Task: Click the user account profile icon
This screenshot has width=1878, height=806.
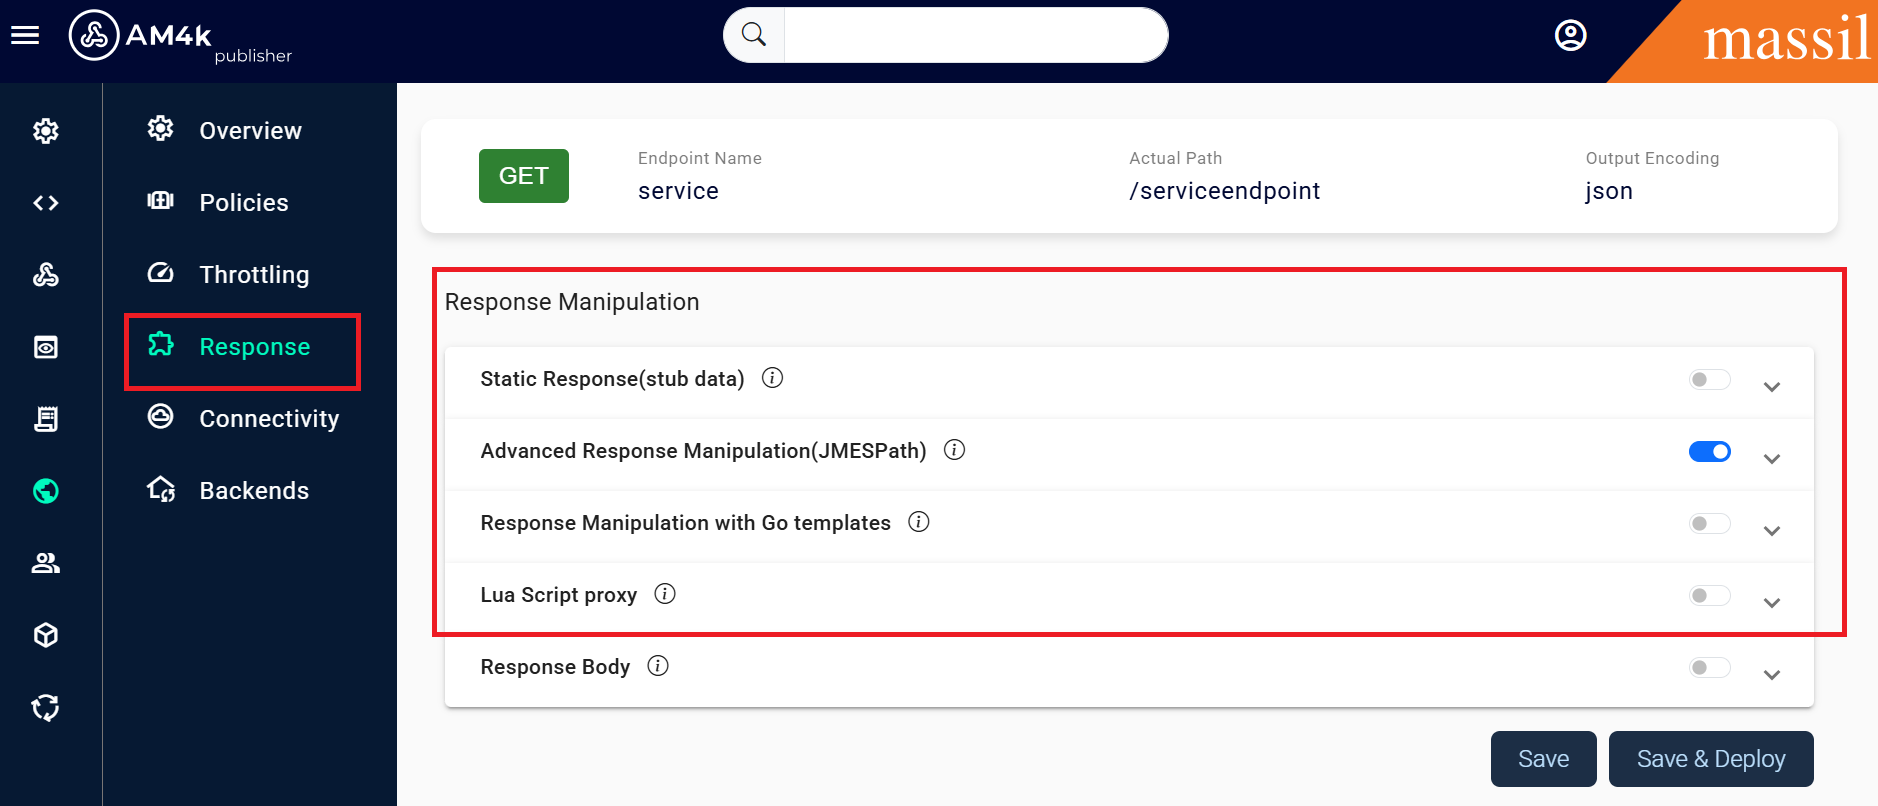Action: click(x=1570, y=36)
